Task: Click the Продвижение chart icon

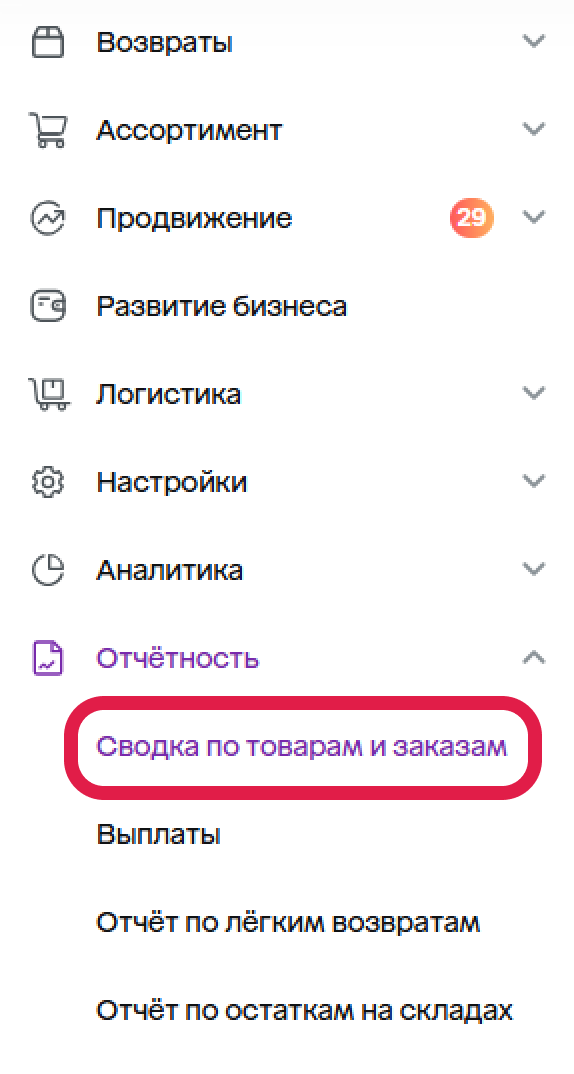Action: (48, 218)
